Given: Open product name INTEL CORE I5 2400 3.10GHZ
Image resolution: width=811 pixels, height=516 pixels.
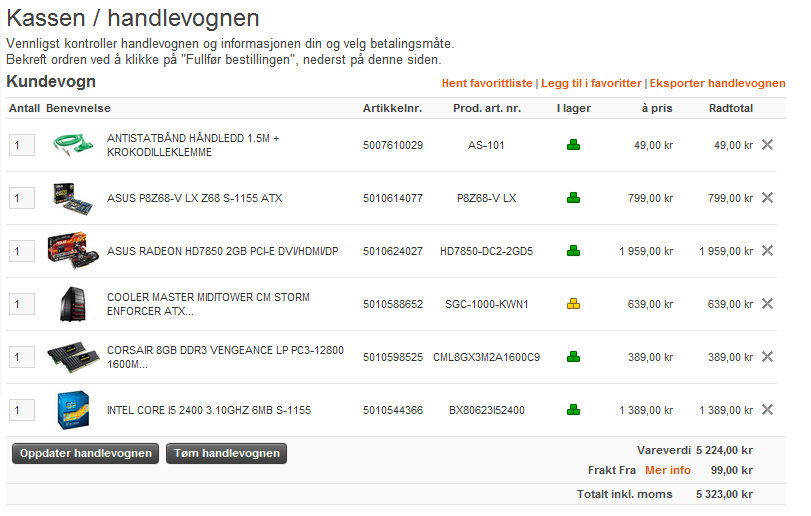Looking at the screenshot, I should point(209,411).
